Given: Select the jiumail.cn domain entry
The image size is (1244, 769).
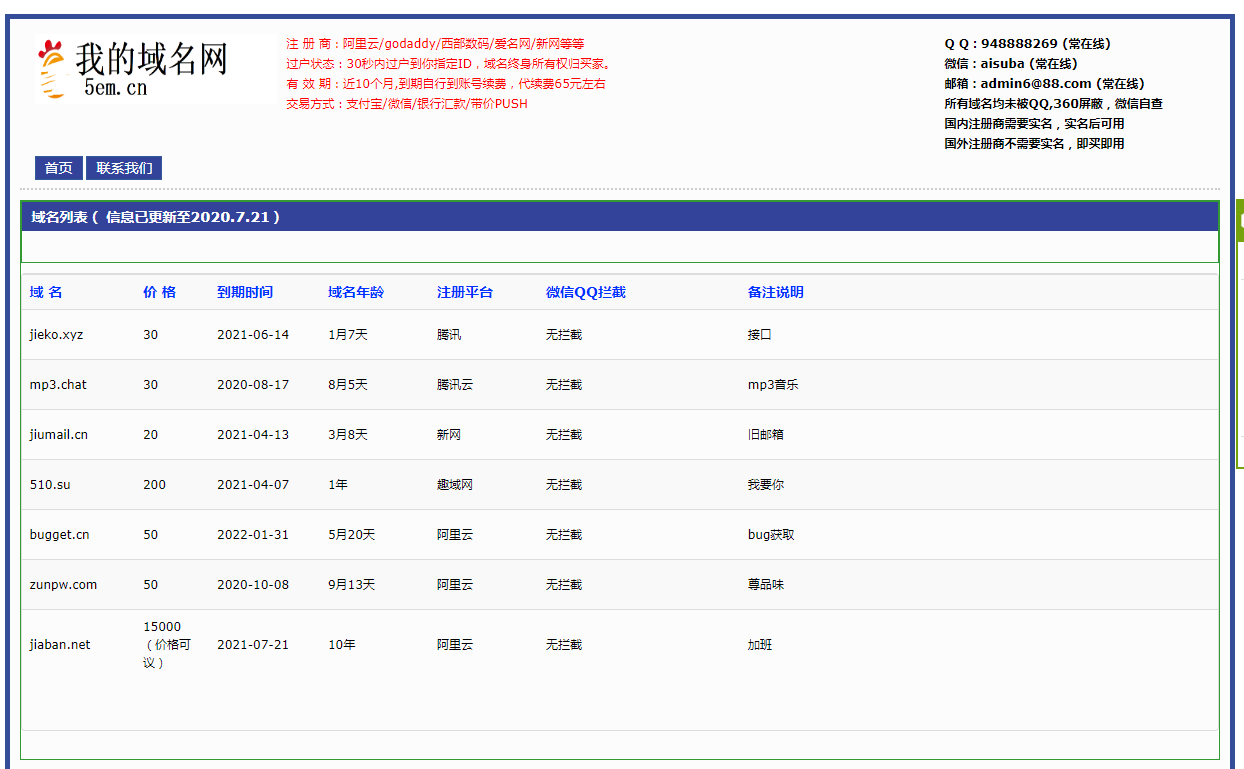Looking at the screenshot, I should (x=59, y=435).
